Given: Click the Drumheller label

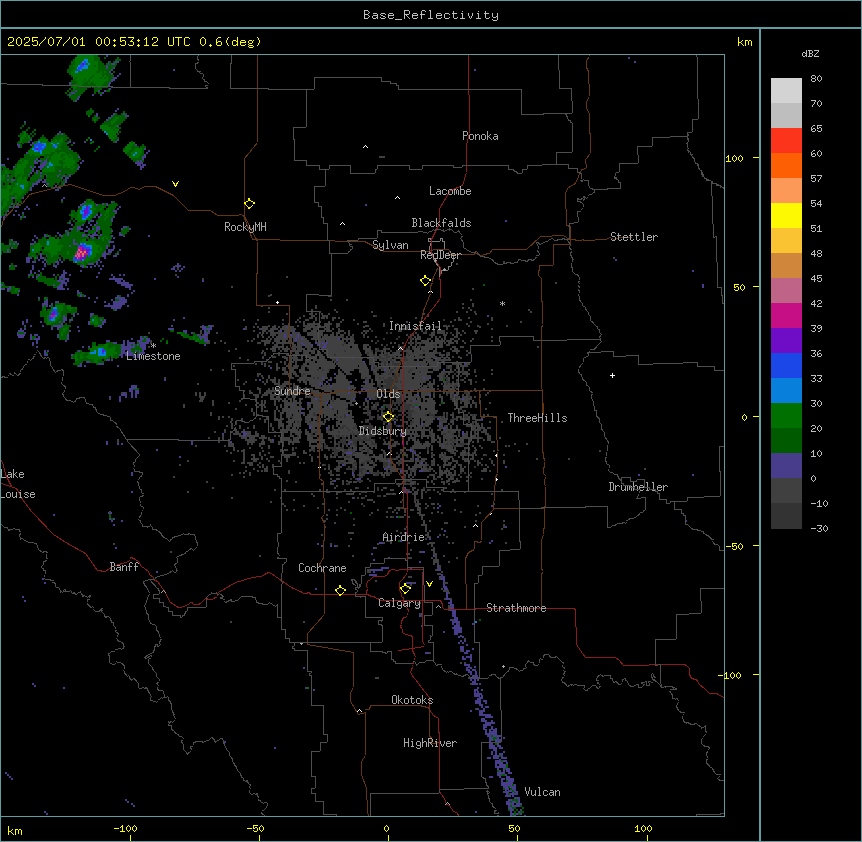Looking at the screenshot, I should click(x=638, y=487).
